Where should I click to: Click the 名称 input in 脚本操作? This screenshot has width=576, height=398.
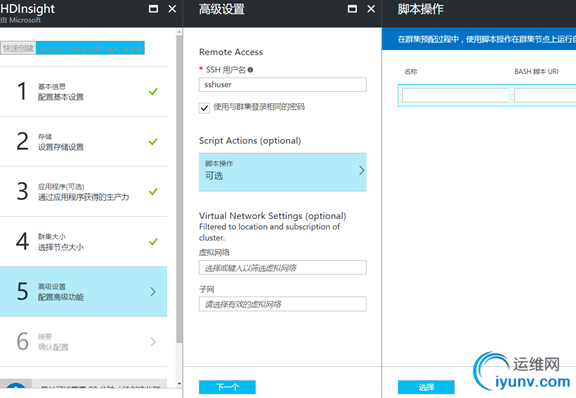[455, 96]
